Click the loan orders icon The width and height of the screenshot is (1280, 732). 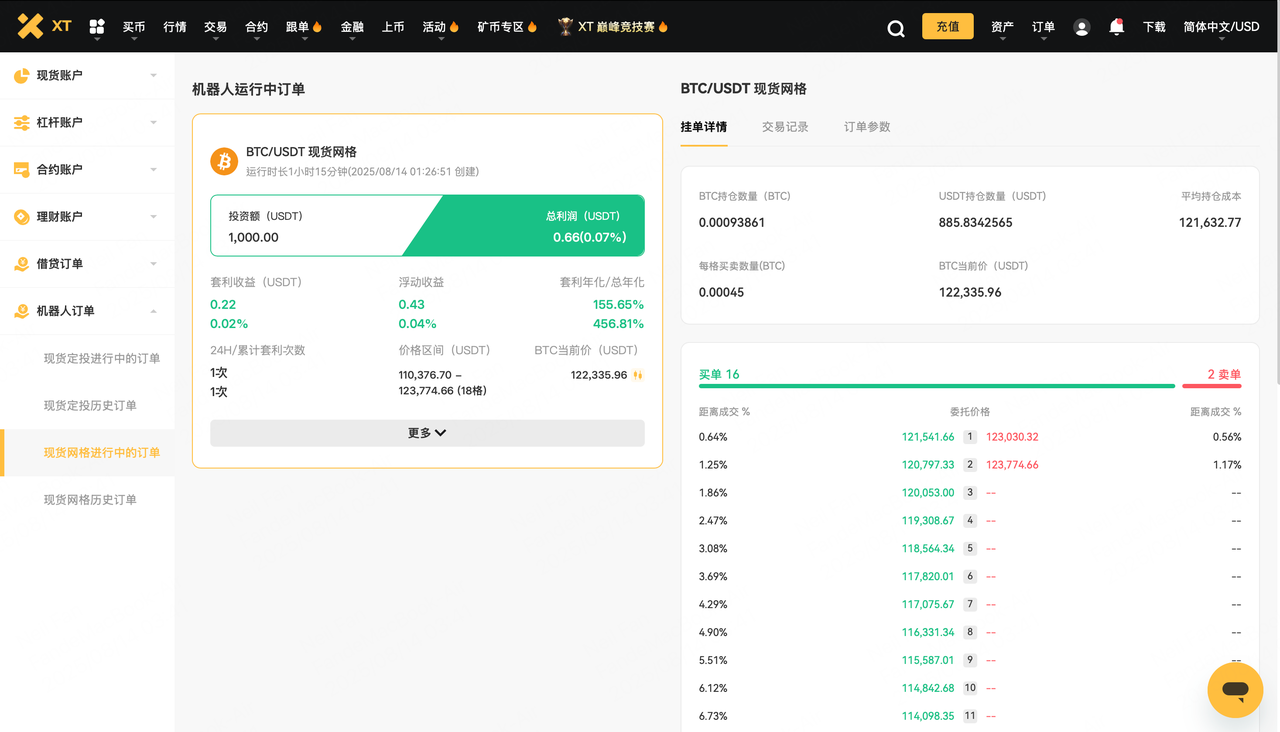tap(21, 264)
